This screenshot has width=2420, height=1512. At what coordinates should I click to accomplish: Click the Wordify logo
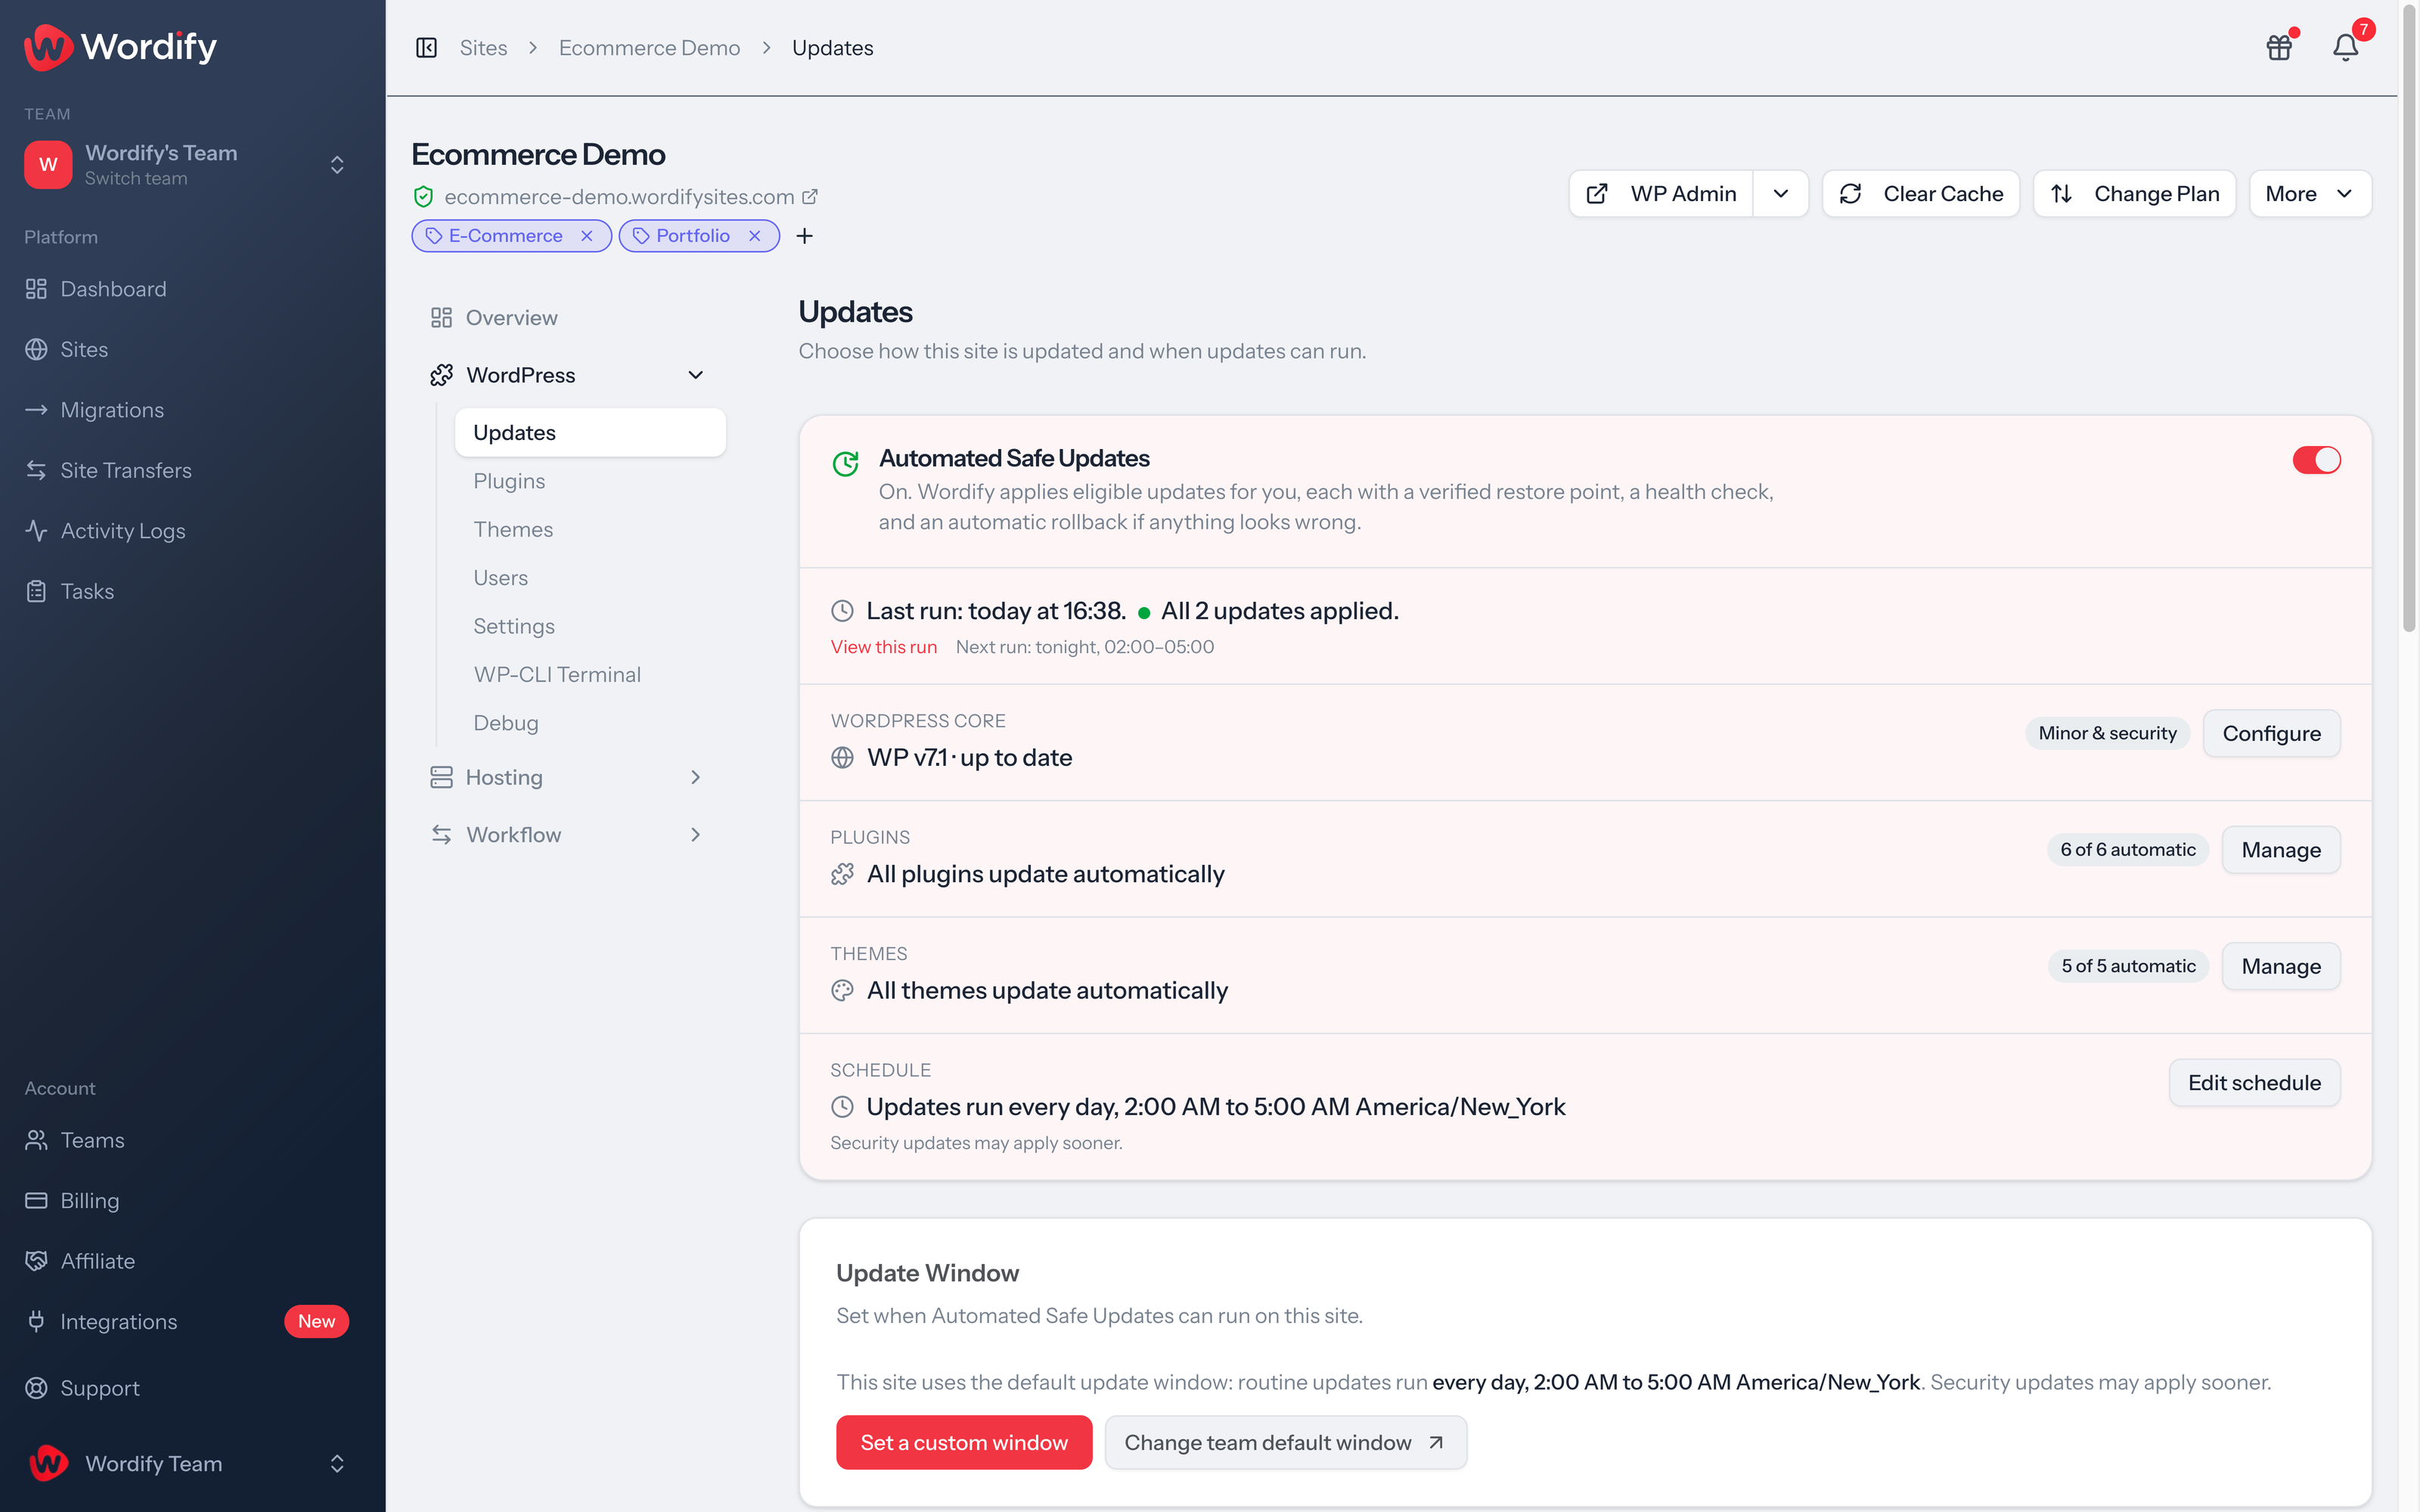[120, 47]
